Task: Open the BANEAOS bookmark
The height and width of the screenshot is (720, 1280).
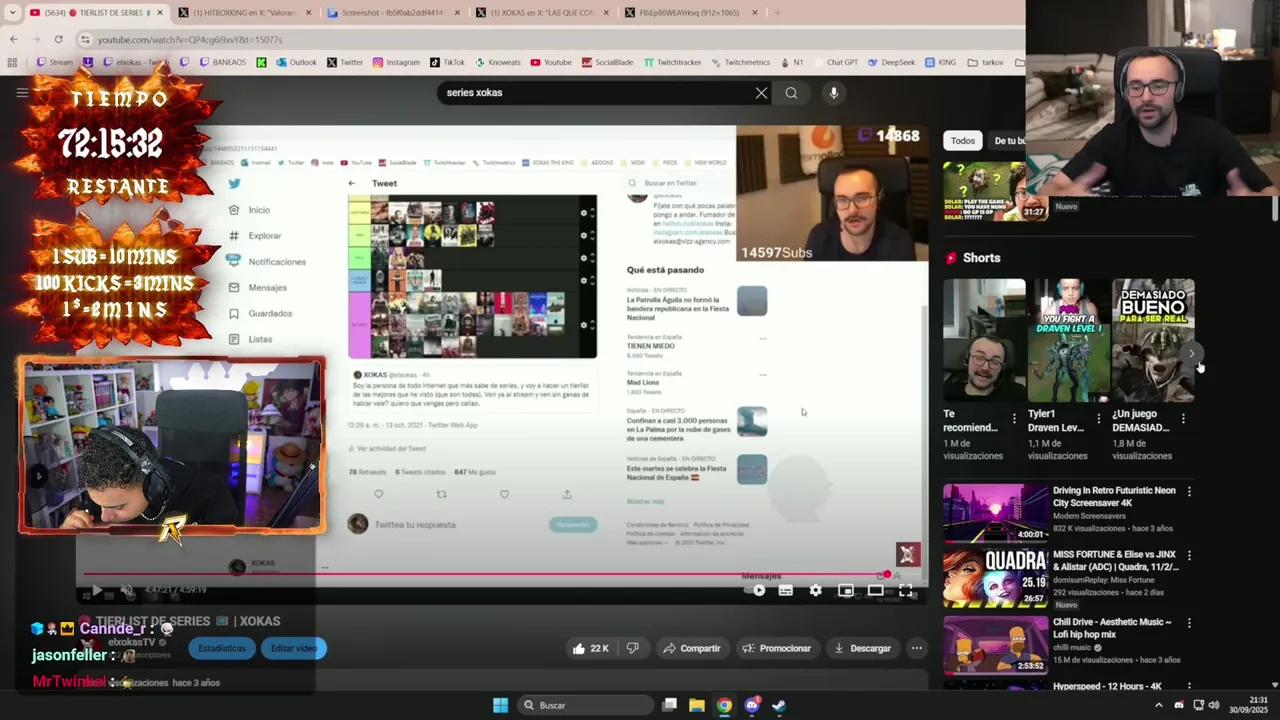Action: click(x=222, y=62)
